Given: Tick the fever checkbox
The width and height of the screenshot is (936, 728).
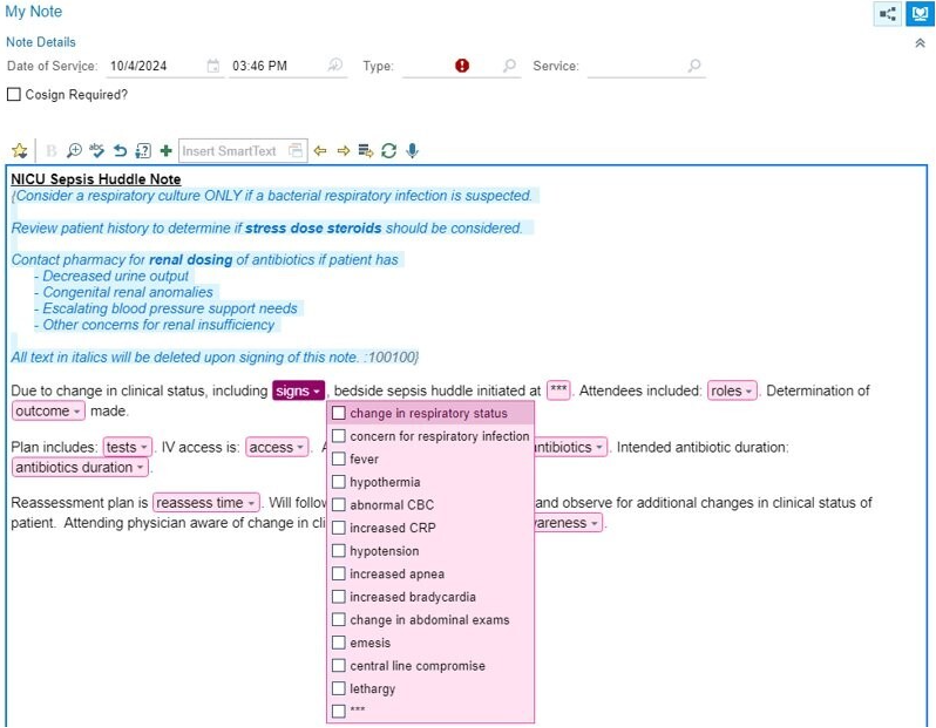Looking at the screenshot, I should point(338,459).
